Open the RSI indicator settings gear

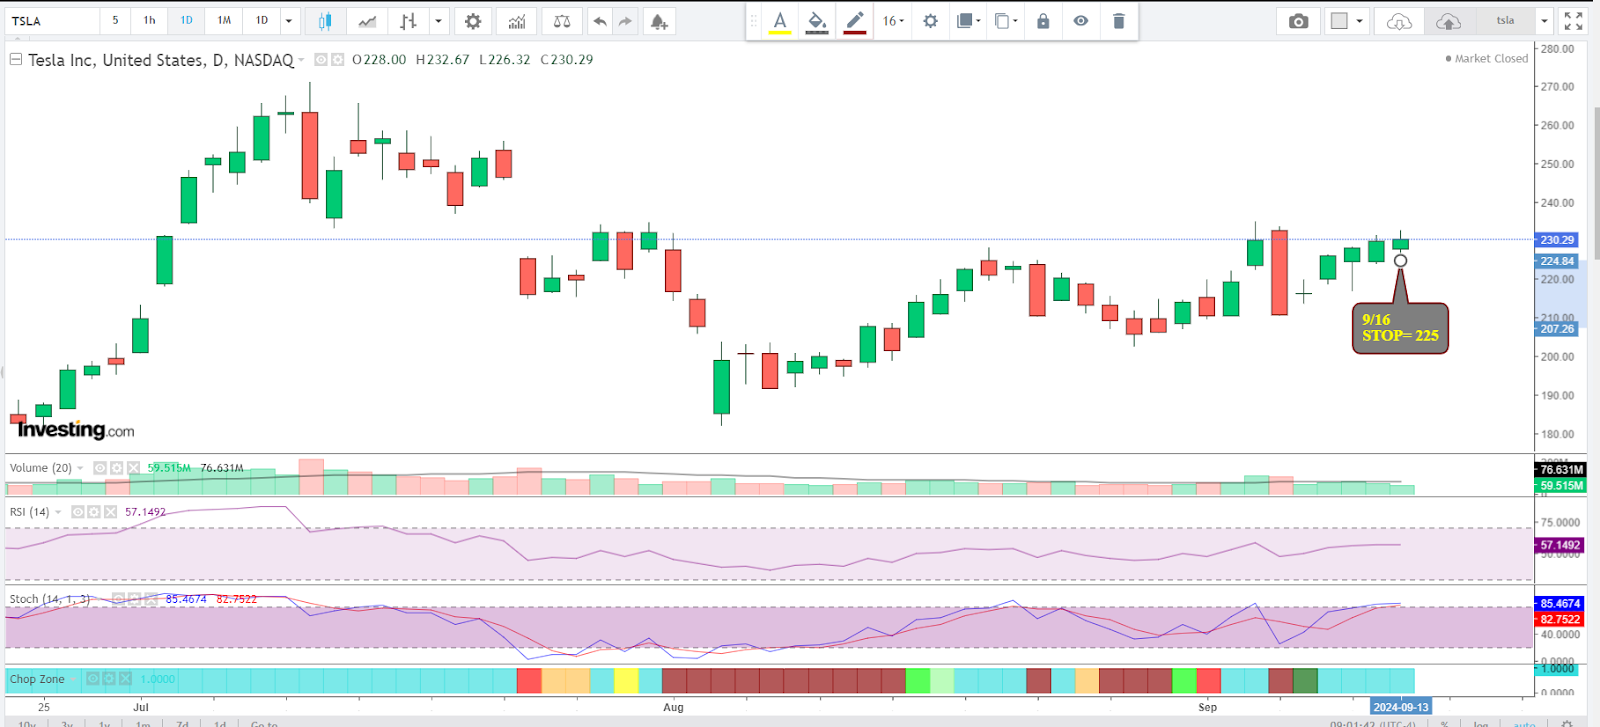93,512
